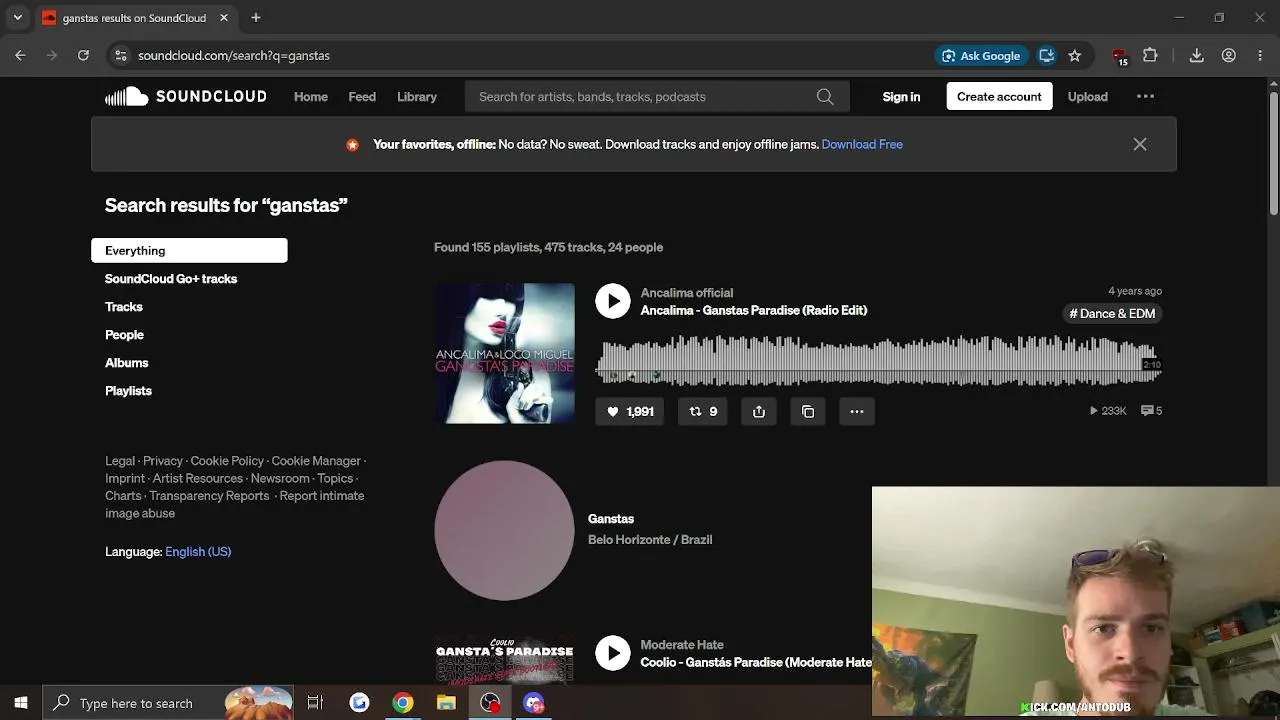Open Chrome downloads
The image size is (1280, 720).
[1196, 56]
